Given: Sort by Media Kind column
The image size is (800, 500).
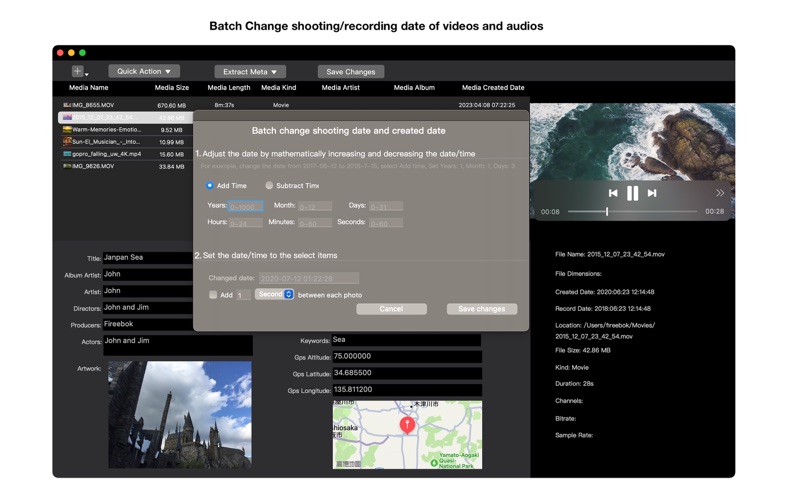Looking at the screenshot, I should pyautogui.click(x=279, y=88).
